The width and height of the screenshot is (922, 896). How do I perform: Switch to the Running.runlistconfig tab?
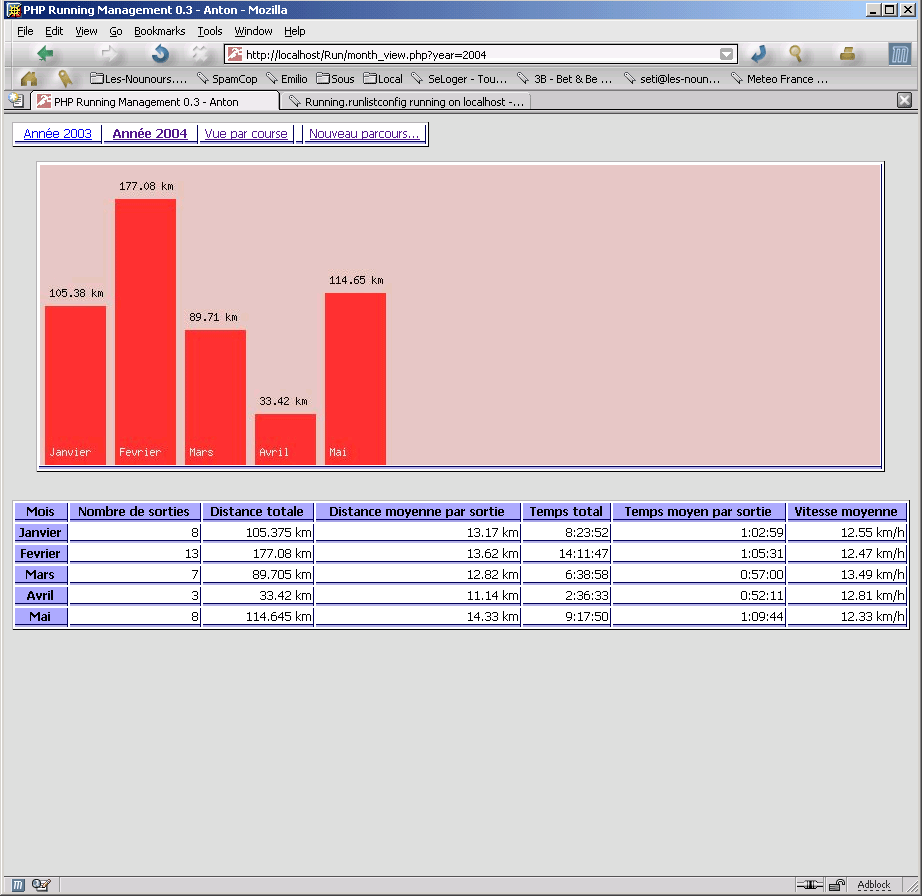(405, 101)
